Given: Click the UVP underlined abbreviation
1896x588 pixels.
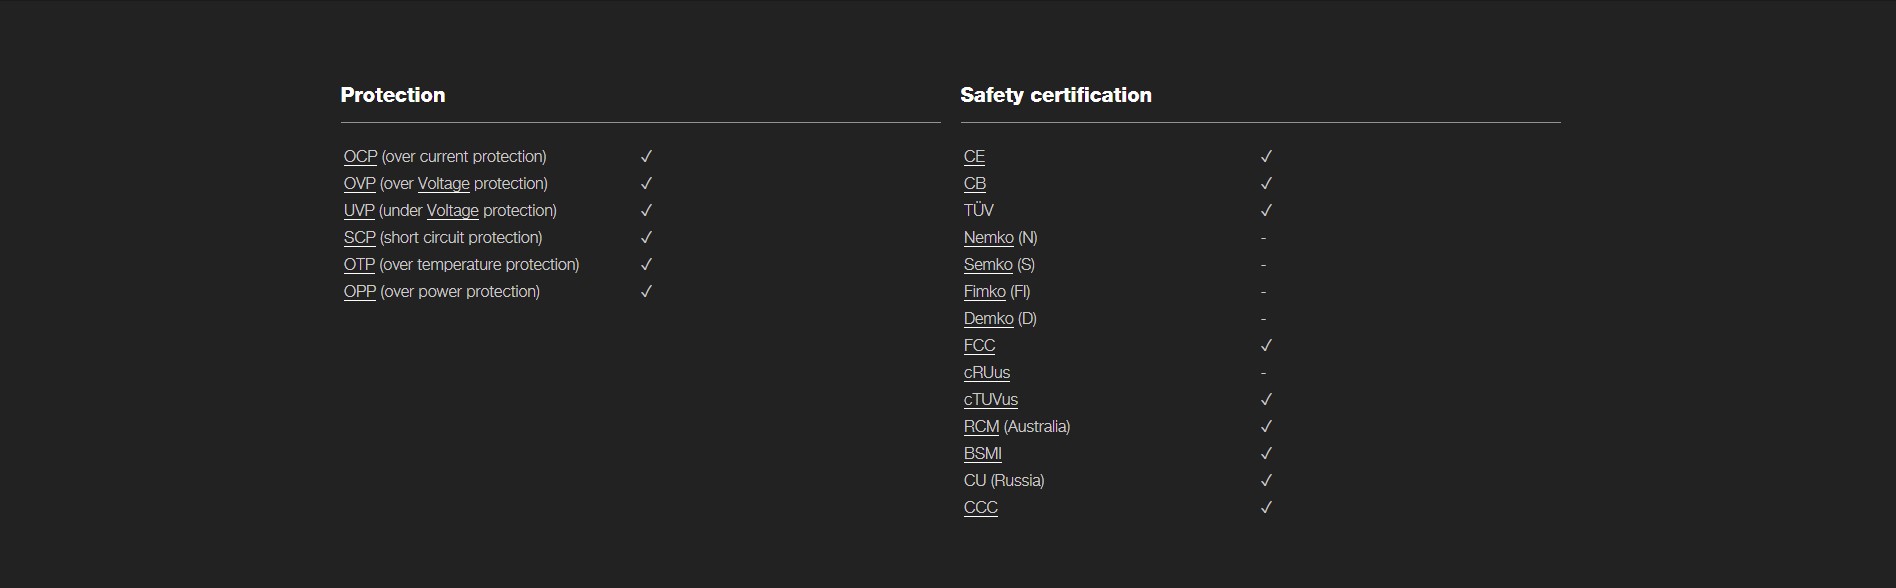Looking at the screenshot, I should [359, 211].
